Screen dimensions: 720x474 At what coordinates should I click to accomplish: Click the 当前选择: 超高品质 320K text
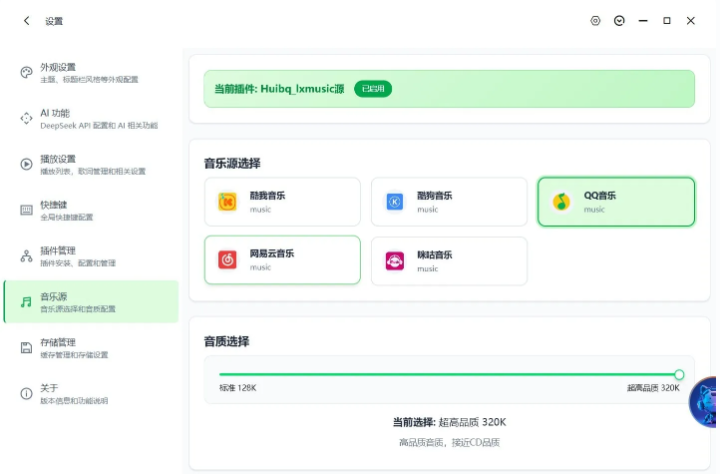(449, 422)
